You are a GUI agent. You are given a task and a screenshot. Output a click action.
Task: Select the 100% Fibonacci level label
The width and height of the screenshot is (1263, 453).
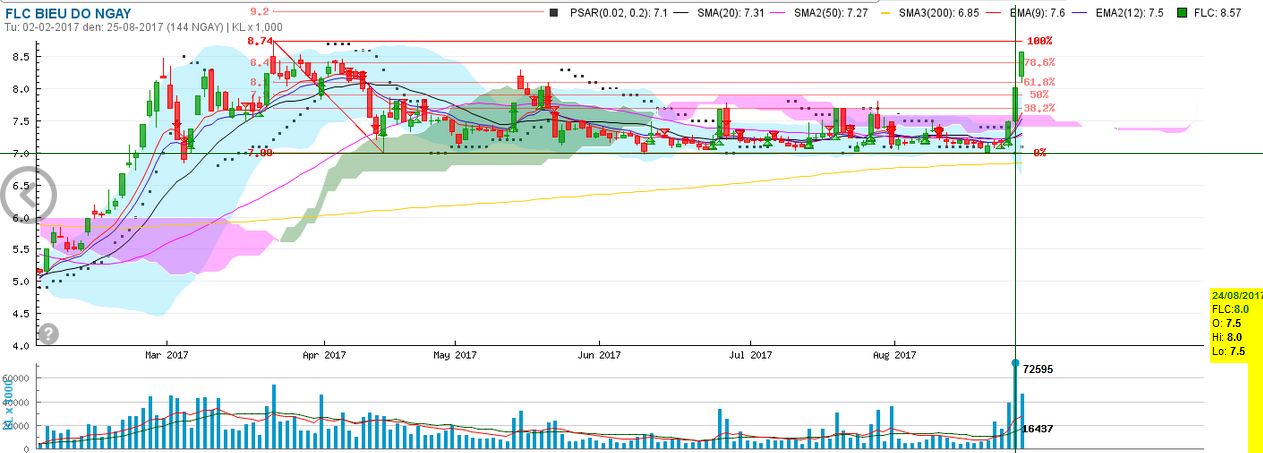point(1040,41)
